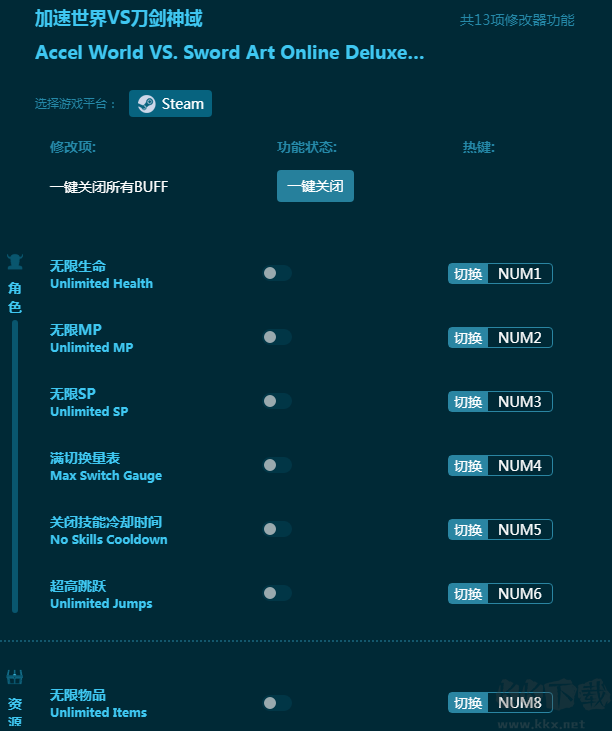
Task: Turn on Unlimited SP toggle
Action: point(276,401)
